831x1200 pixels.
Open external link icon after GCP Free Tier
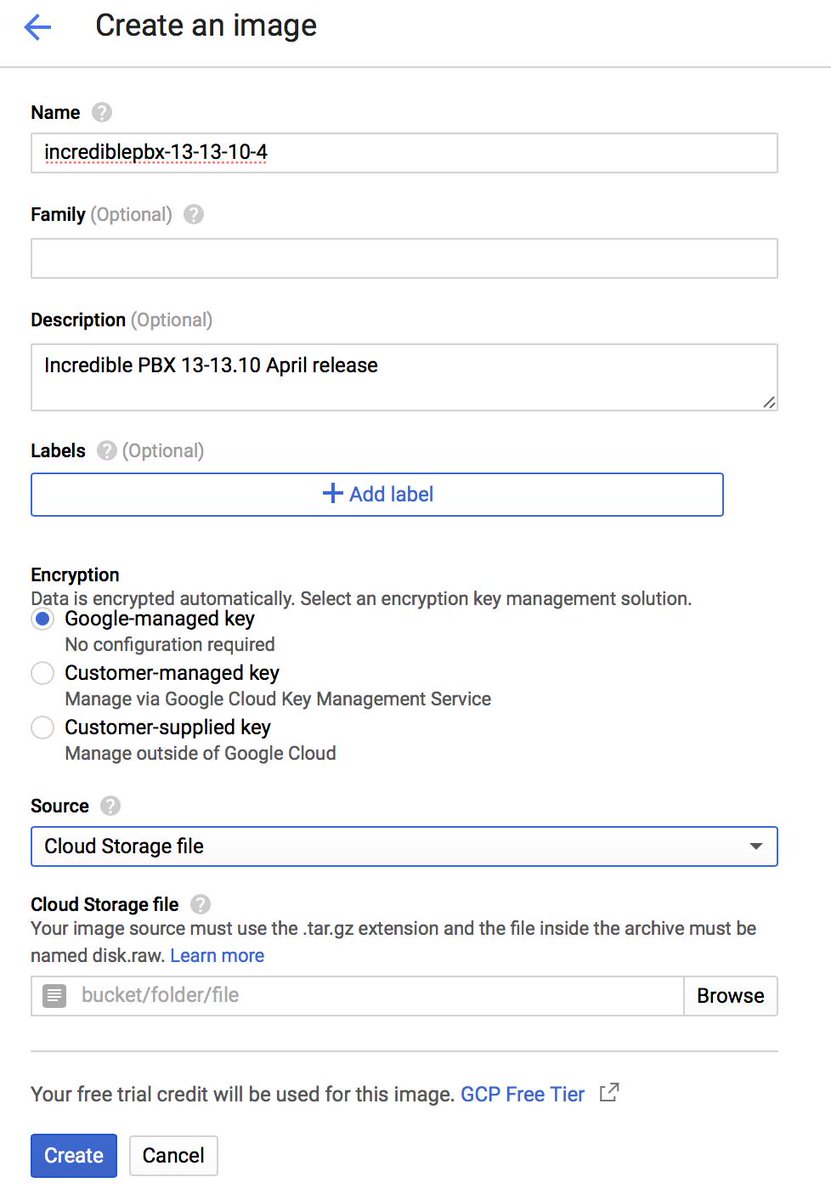point(608,1093)
